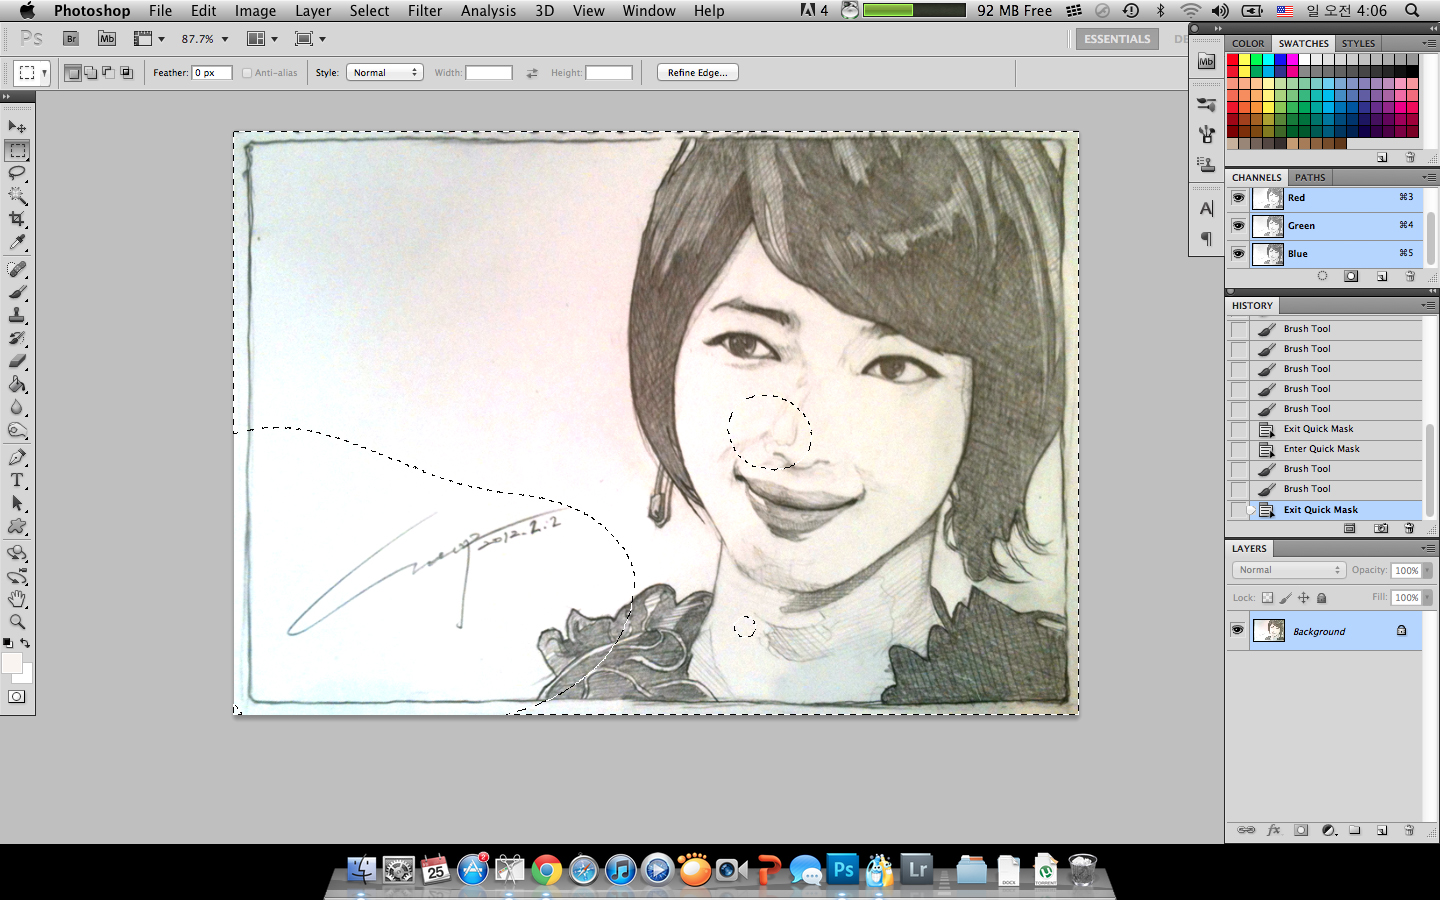Select the Blur tool
Screen dimensions: 1440x900
pos(17,407)
